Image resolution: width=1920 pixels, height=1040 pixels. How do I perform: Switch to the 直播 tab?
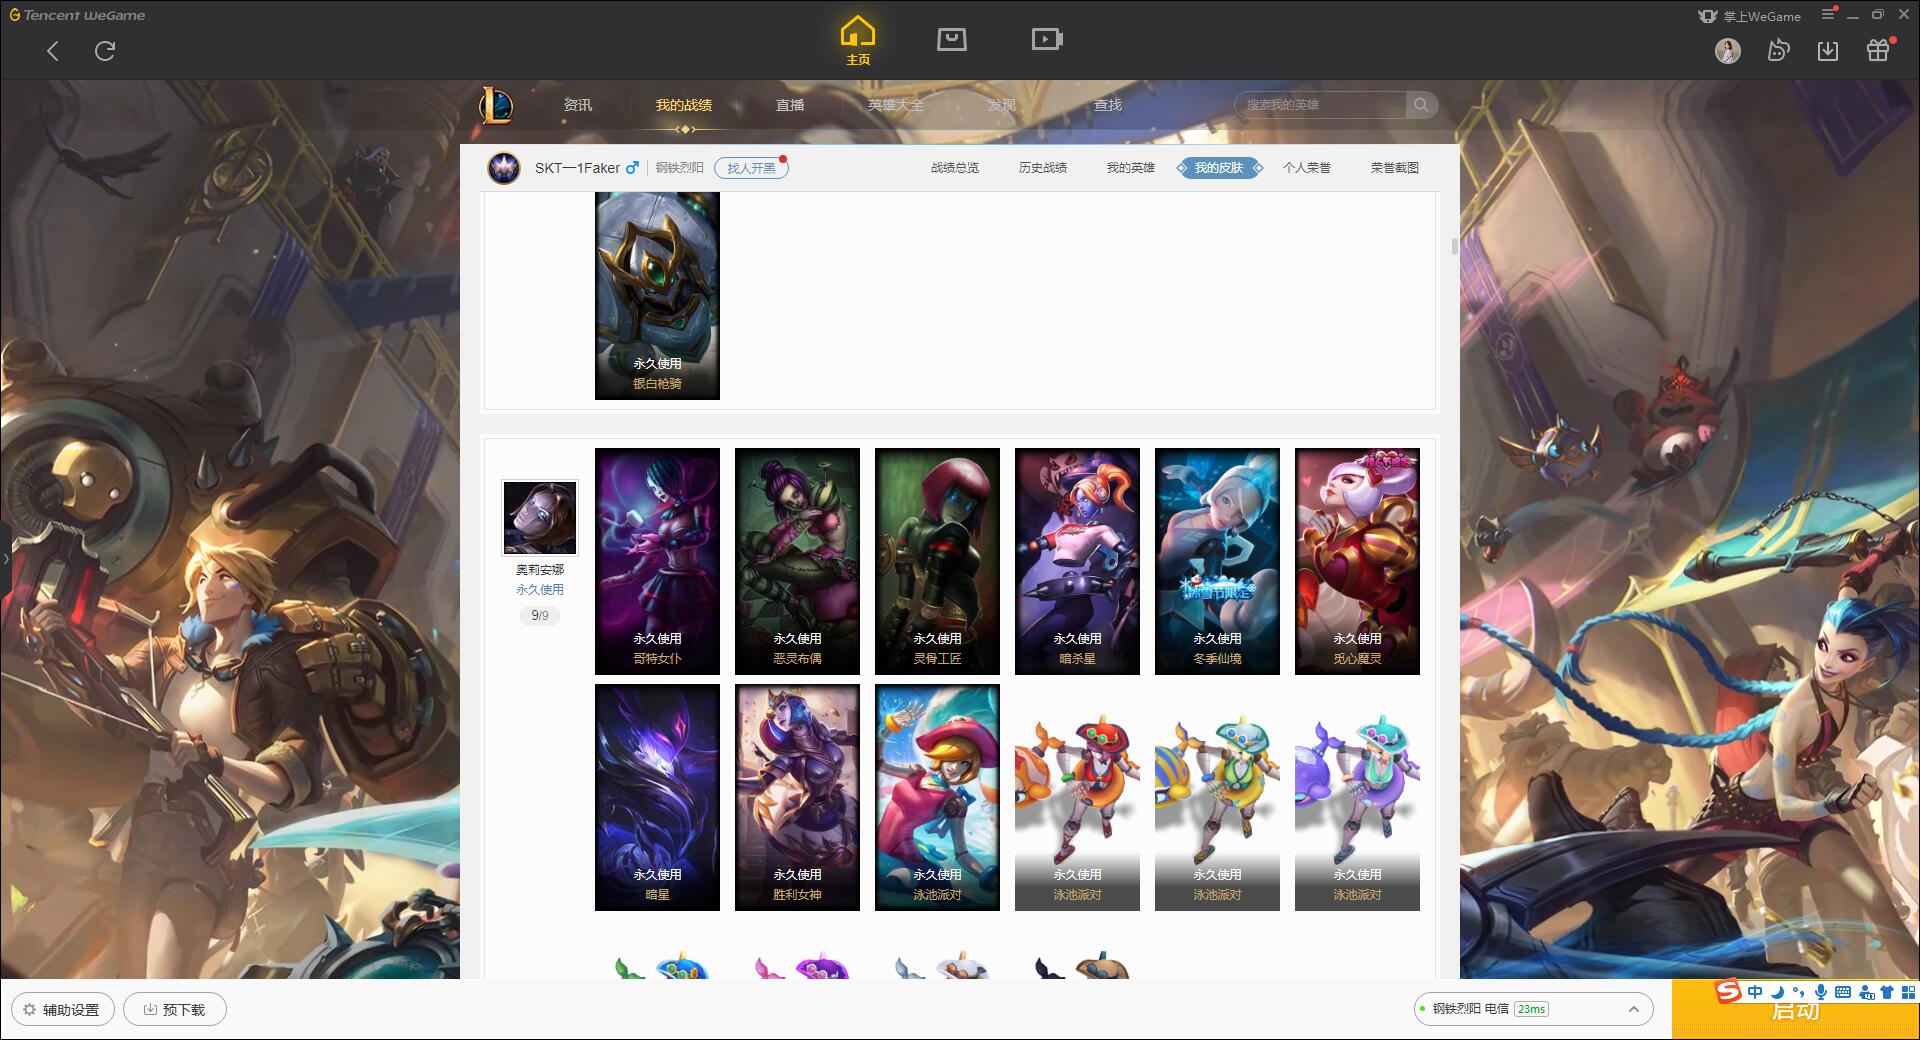[x=790, y=105]
